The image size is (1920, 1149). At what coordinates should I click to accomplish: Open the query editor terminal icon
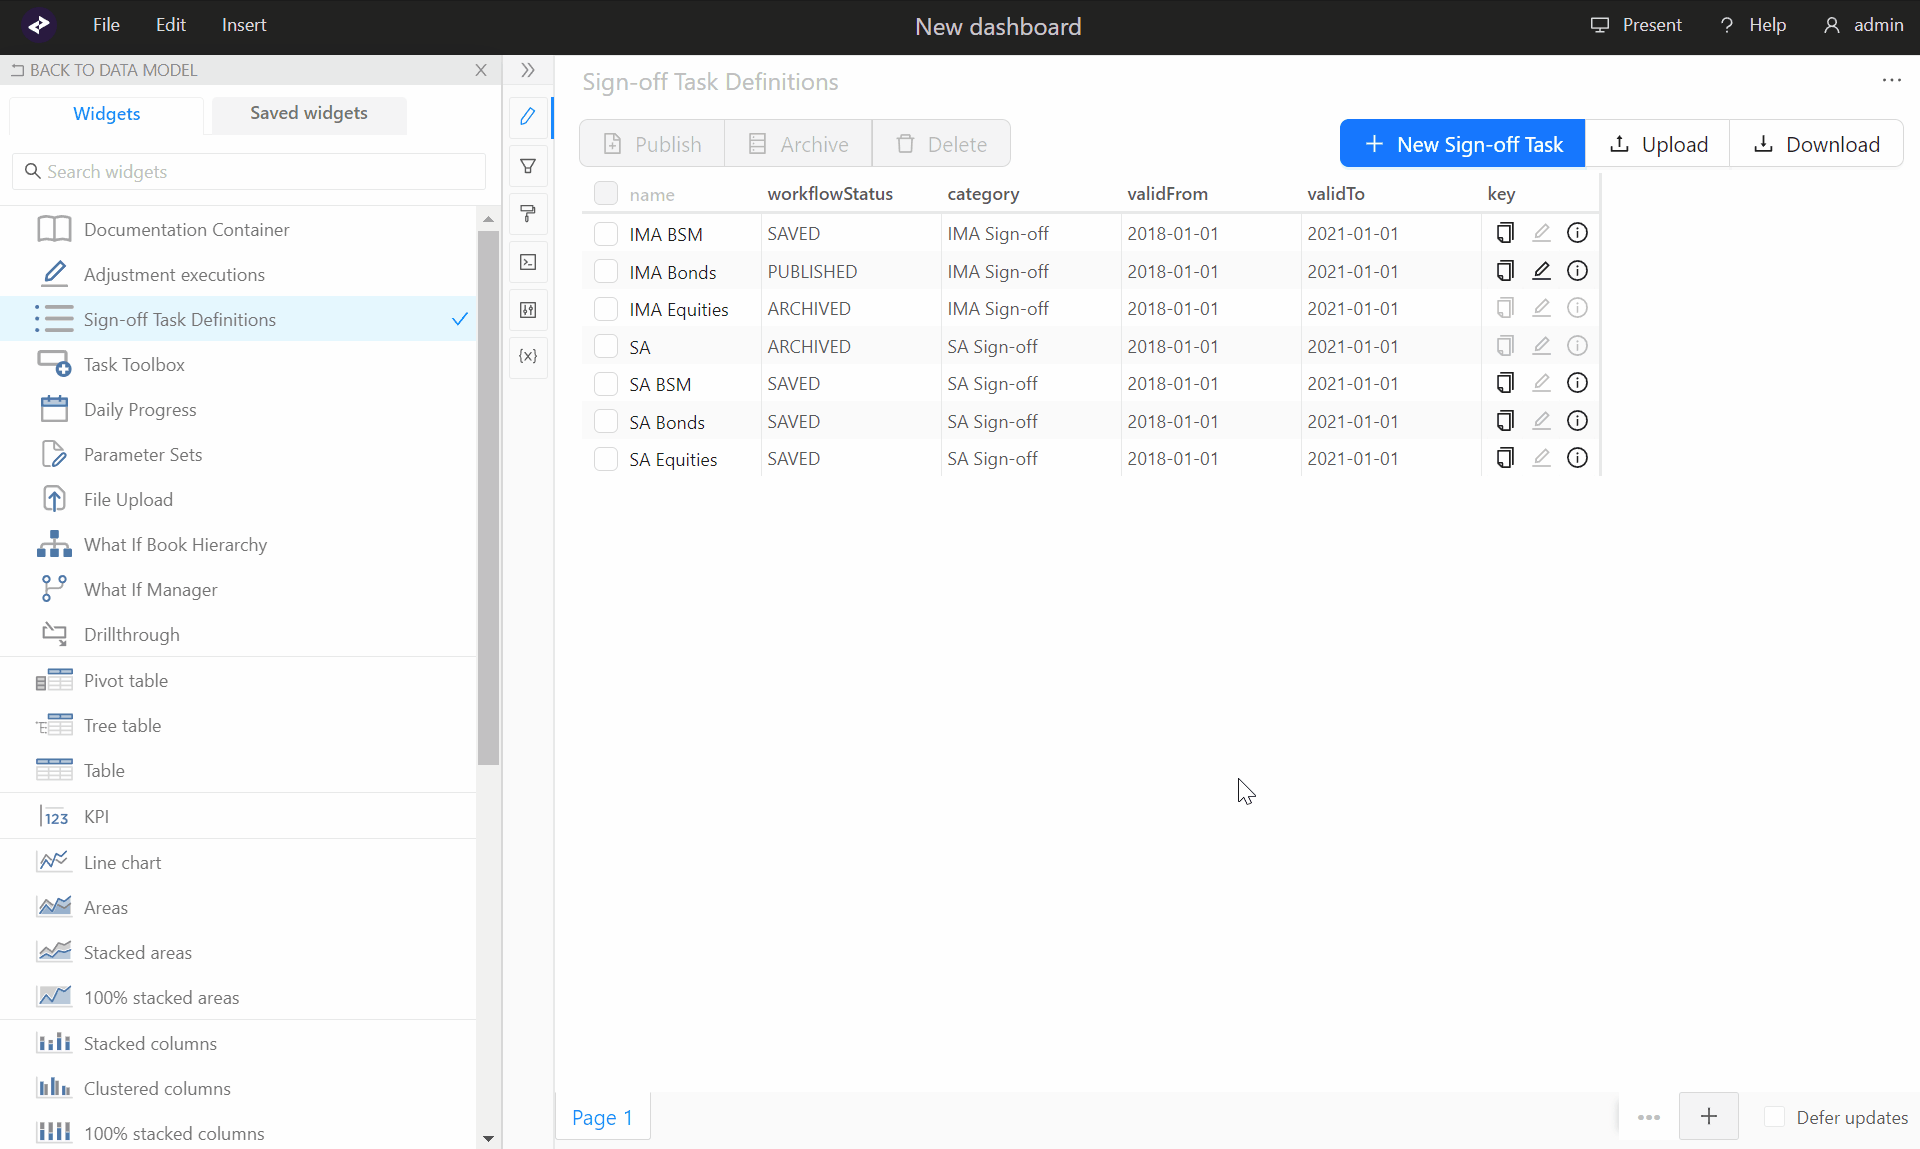click(x=528, y=262)
